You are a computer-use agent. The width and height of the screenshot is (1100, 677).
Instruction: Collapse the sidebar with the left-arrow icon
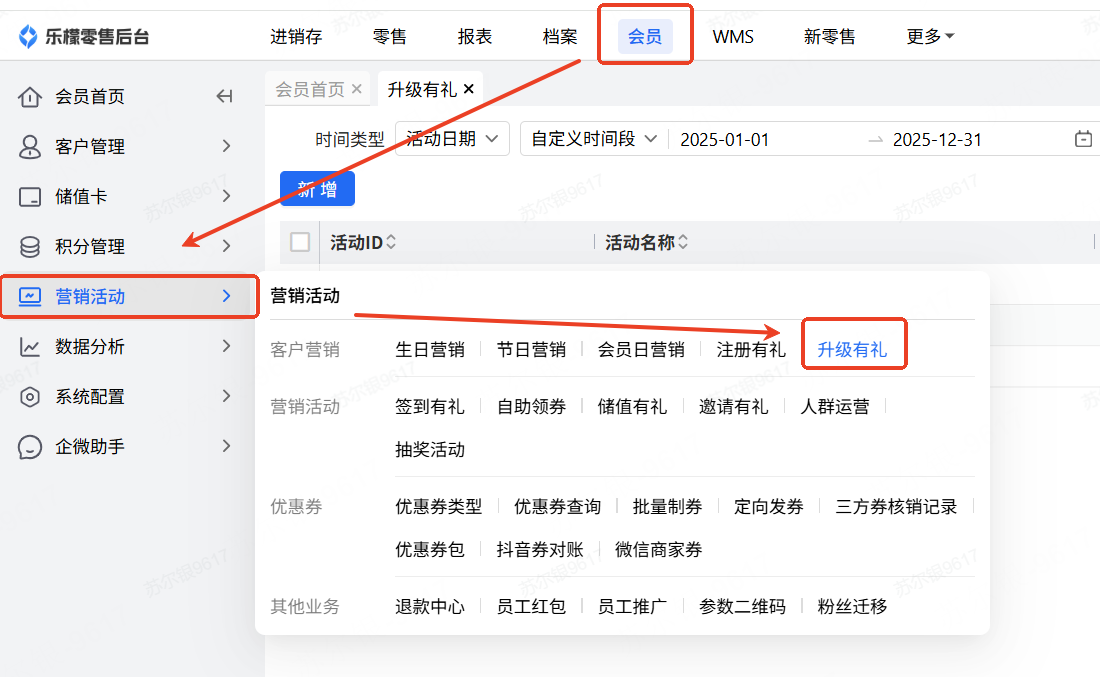point(224,96)
